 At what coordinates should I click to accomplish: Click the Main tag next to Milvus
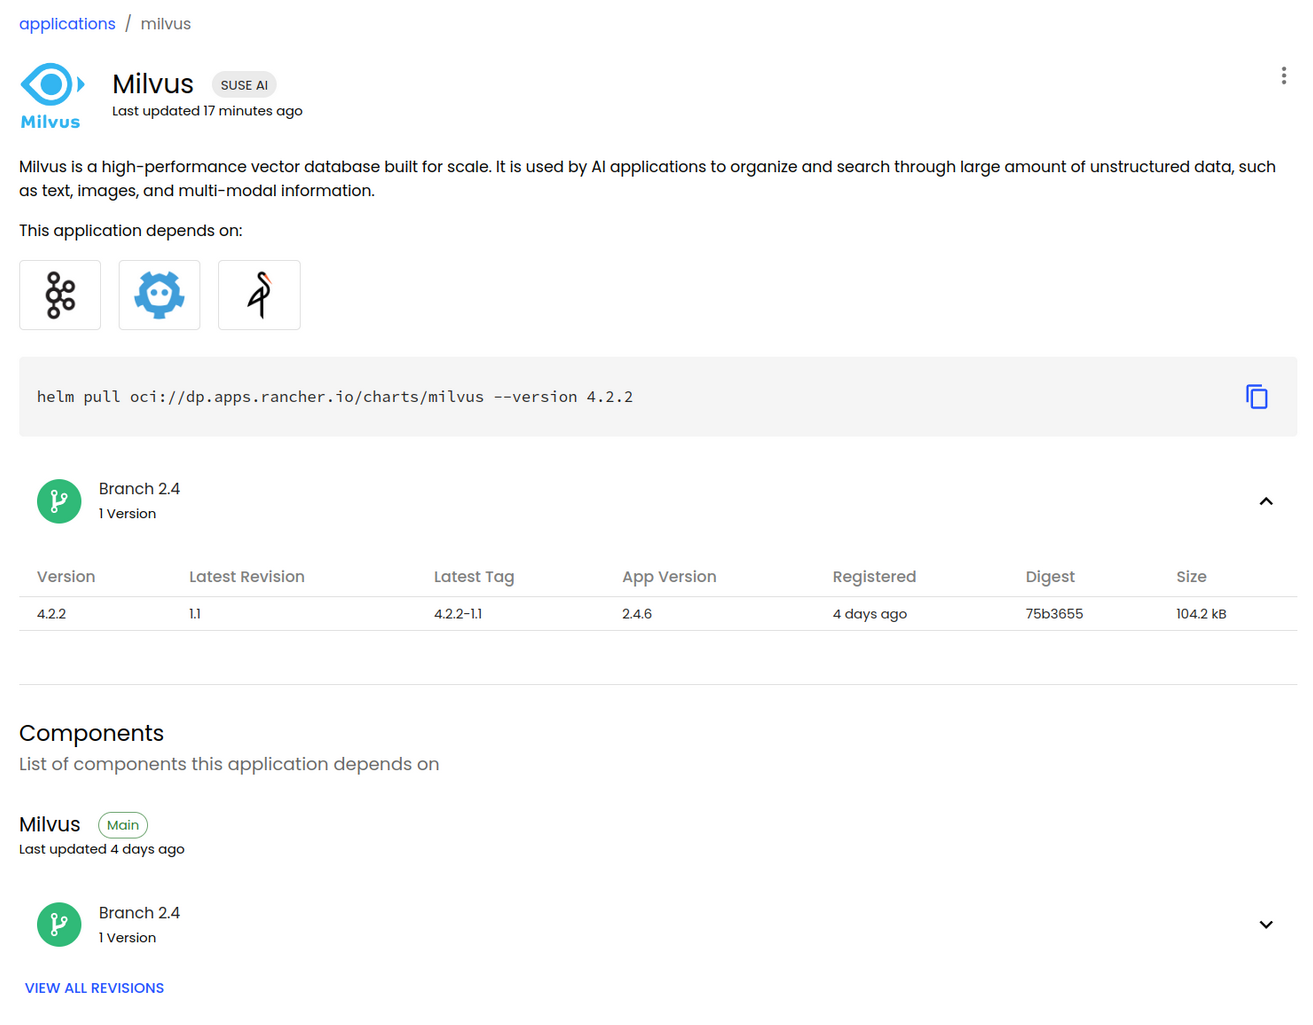point(123,825)
